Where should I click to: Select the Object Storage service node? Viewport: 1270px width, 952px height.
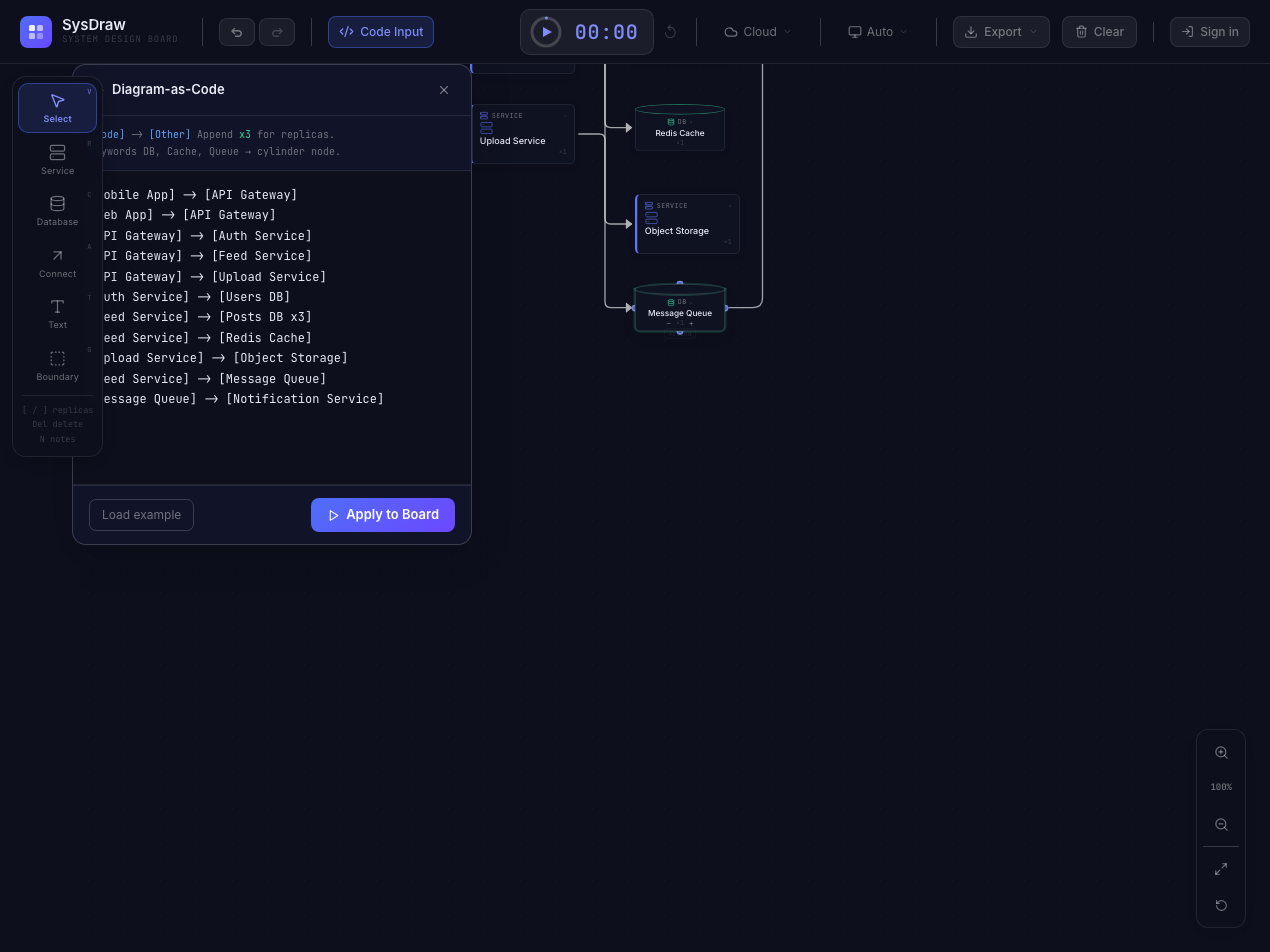click(x=688, y=224)
